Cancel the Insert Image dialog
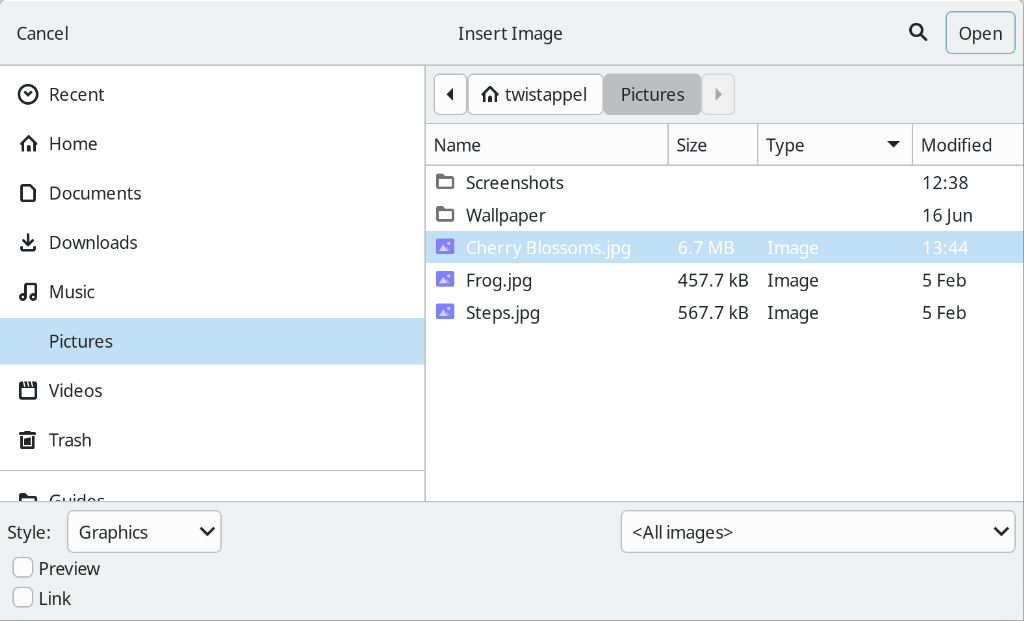Screen dimensions: 1024x621 (x=42, y=32)
